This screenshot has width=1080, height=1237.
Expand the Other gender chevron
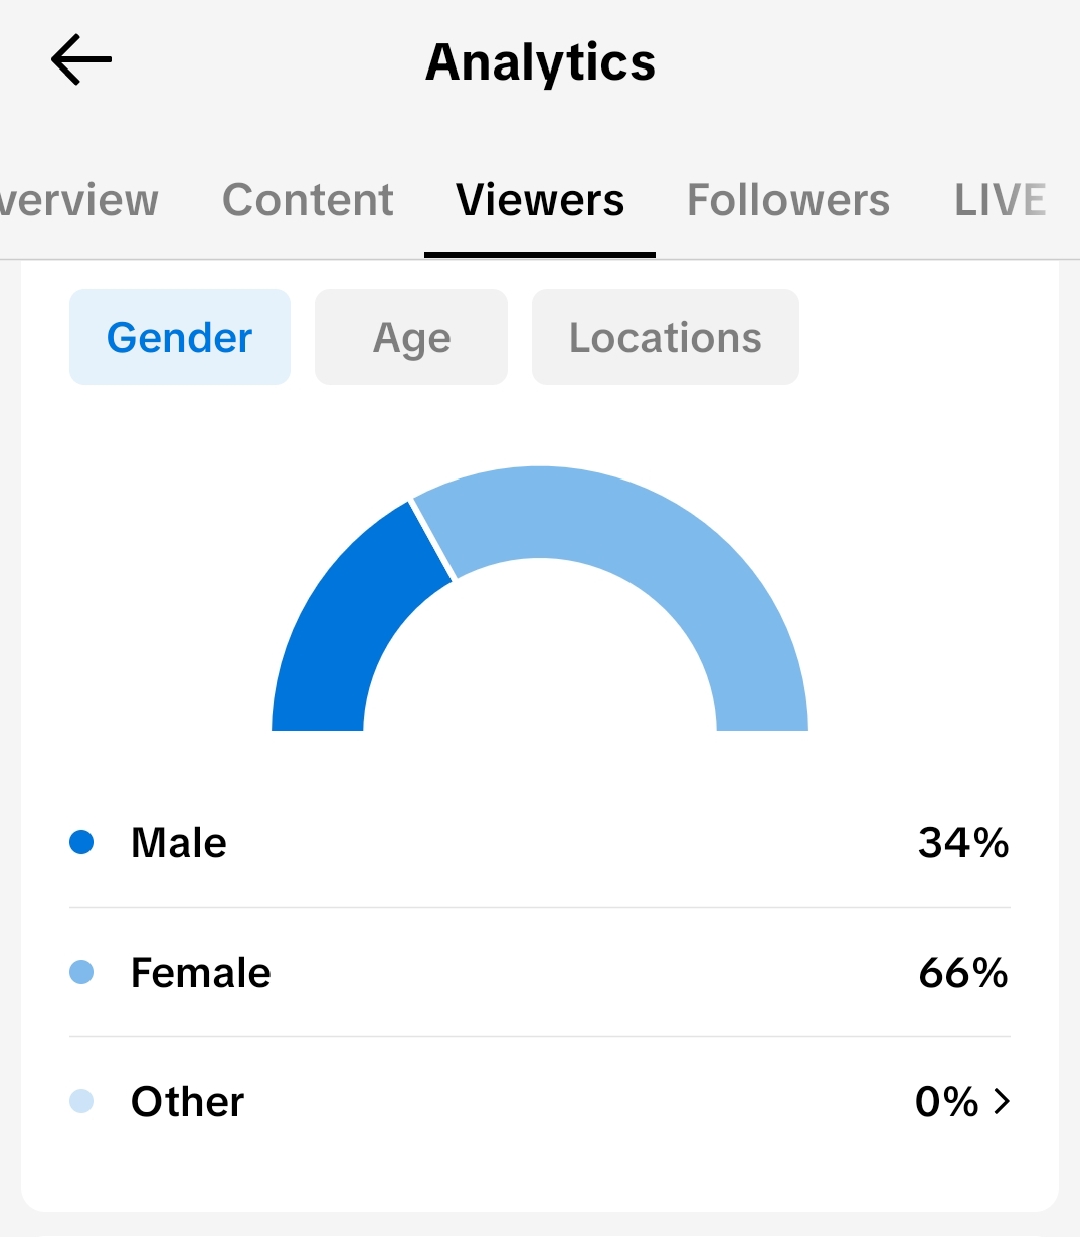1002,1101
